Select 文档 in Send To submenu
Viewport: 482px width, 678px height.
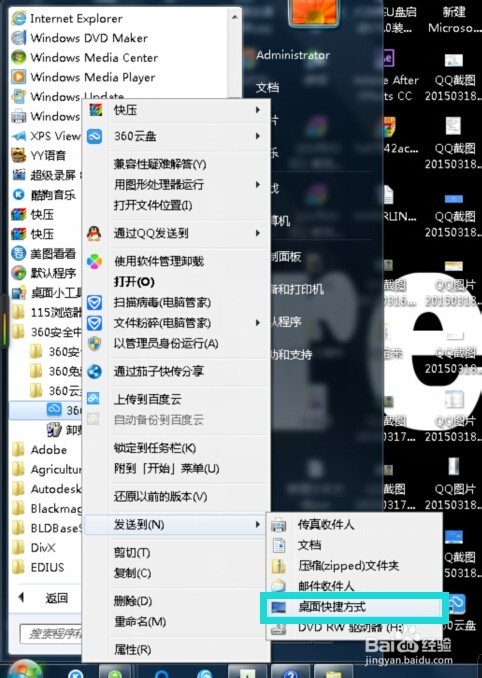[x=310, y=545]
